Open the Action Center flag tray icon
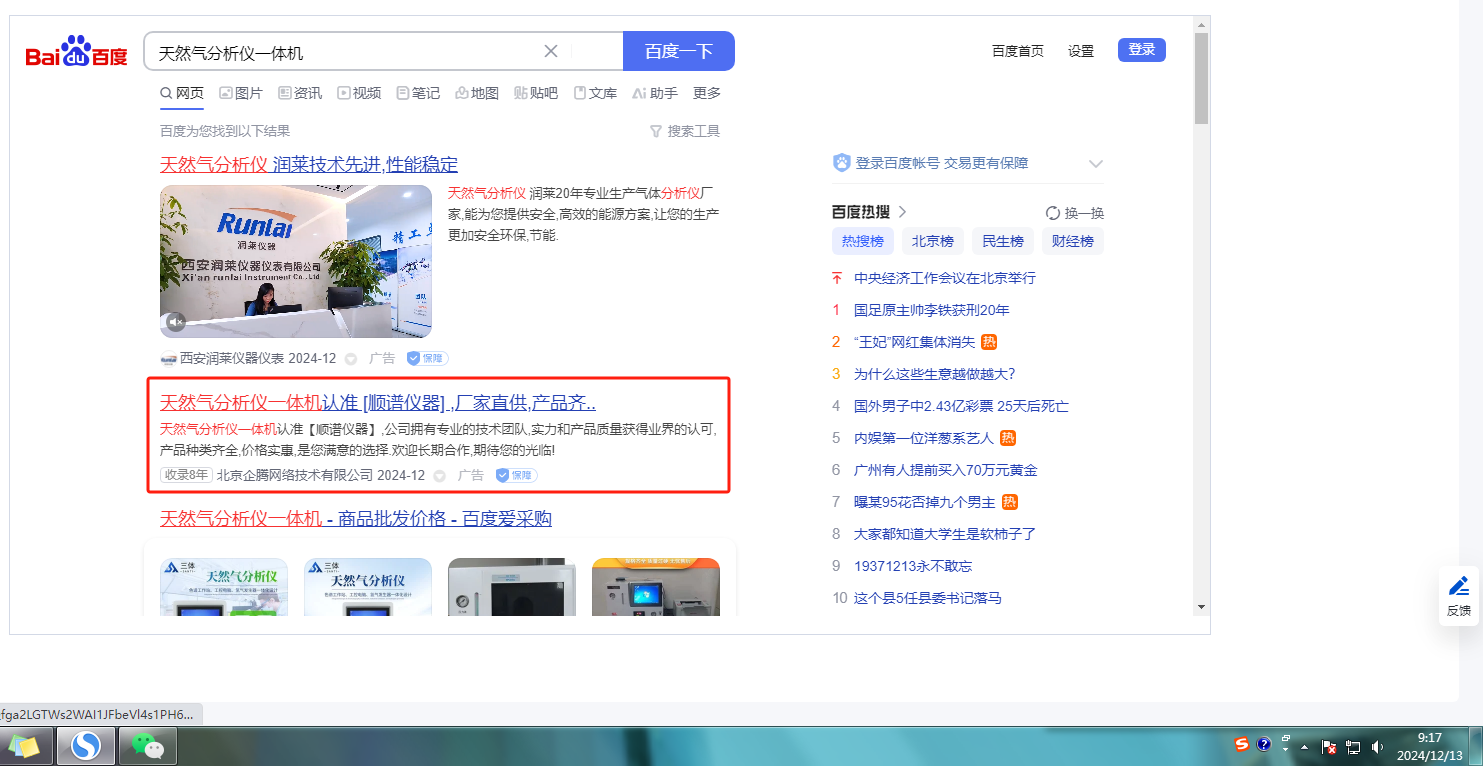The height and width of the screenshot is (766, 1483). coord(1330,746)
